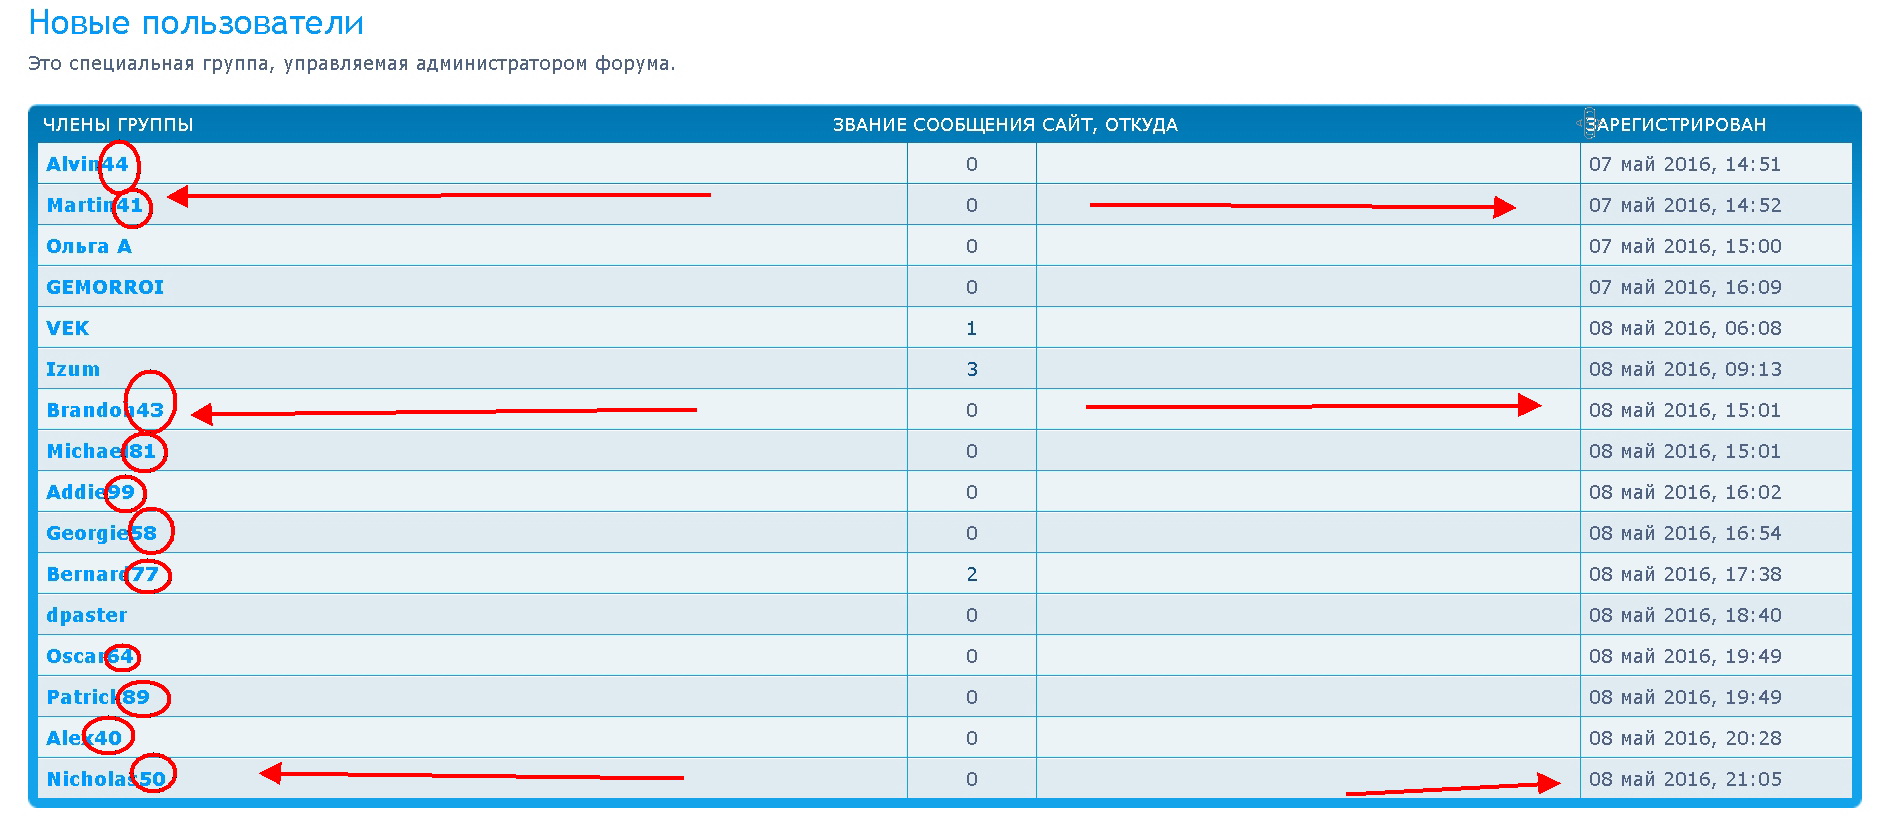Select the date 08 май 2016, 16:54
1878x817 pixels.
(x=1685, y=533)
